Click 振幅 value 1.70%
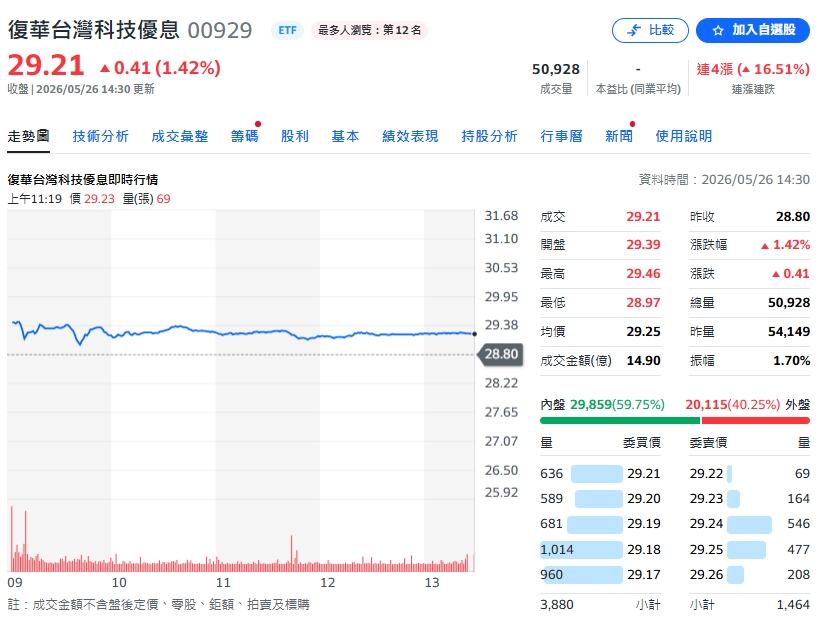This screenshot has height=618, width=819. (791, 361)
